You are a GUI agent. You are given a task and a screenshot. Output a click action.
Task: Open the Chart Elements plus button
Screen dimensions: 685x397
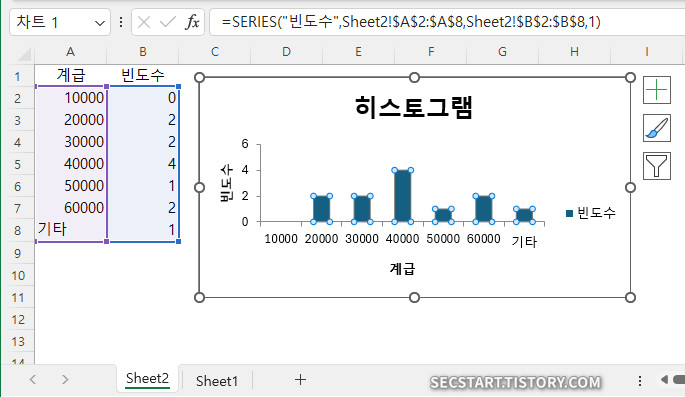[657, 90]
